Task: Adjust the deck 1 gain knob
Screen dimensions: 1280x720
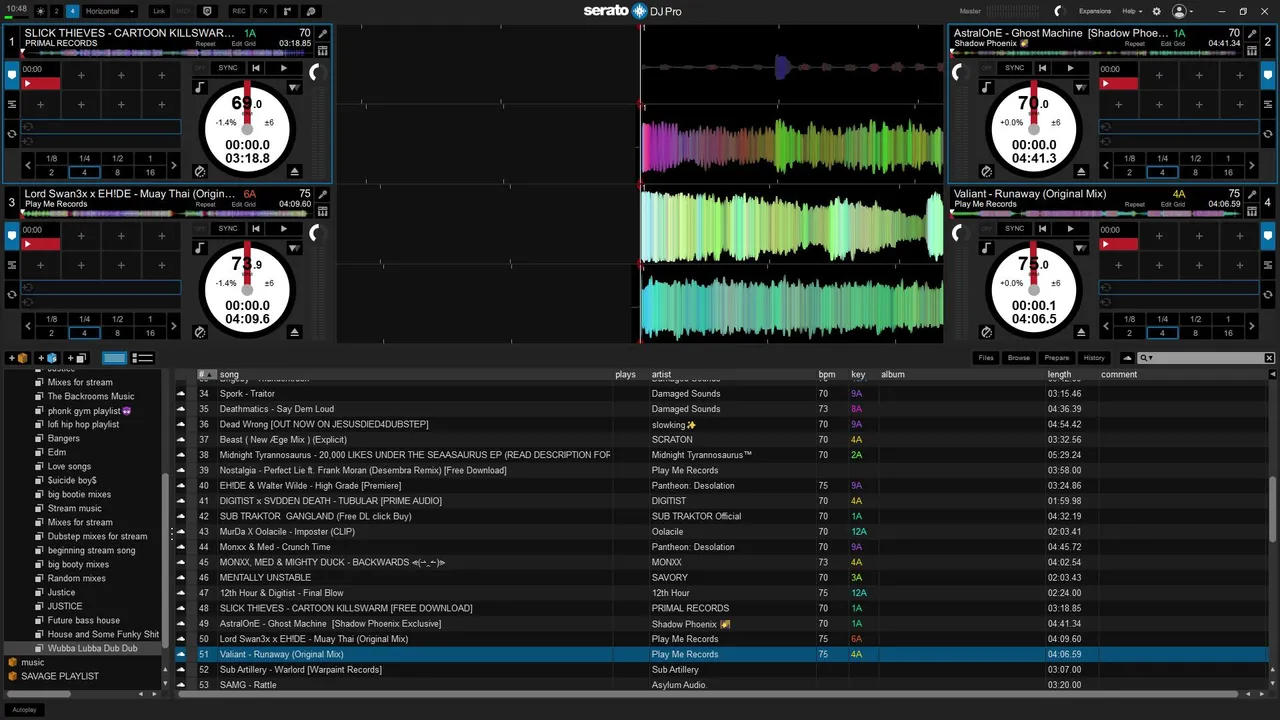Action: (x=316, y=72)
